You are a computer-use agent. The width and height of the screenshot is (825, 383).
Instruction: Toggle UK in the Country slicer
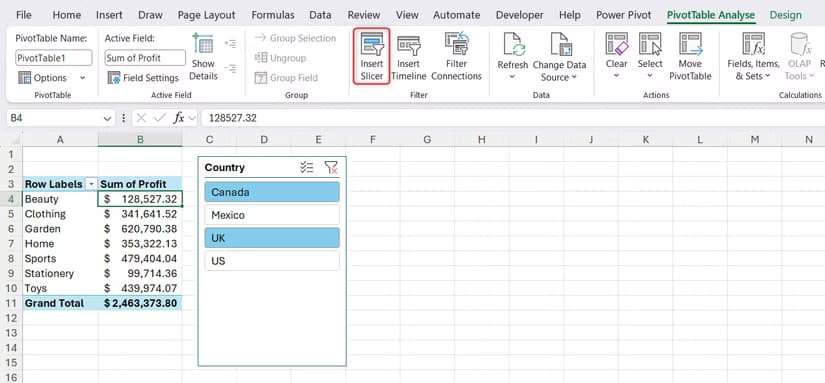271,238
